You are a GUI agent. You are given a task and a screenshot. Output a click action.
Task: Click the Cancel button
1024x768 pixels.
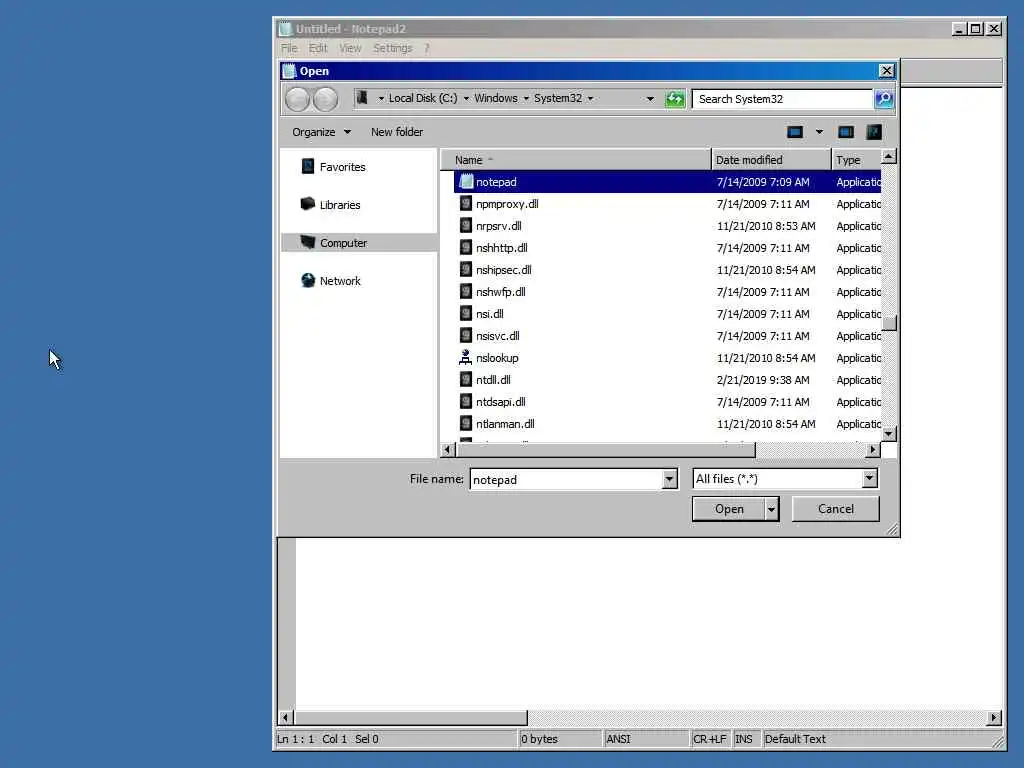836,509
